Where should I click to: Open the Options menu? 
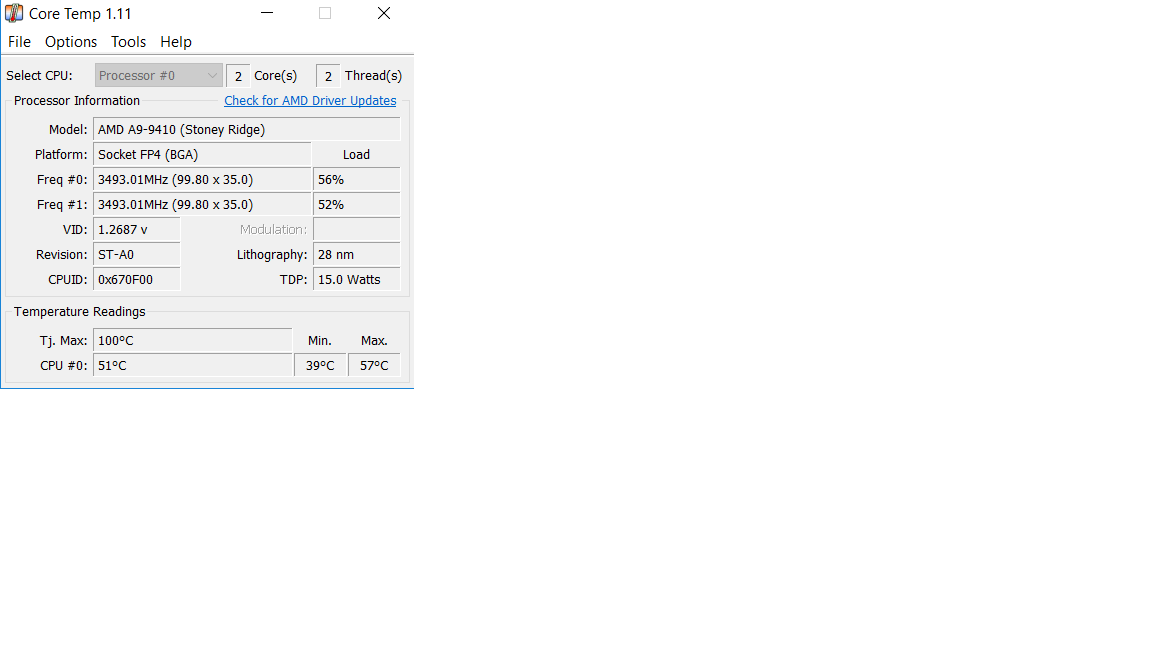[71, 42]
